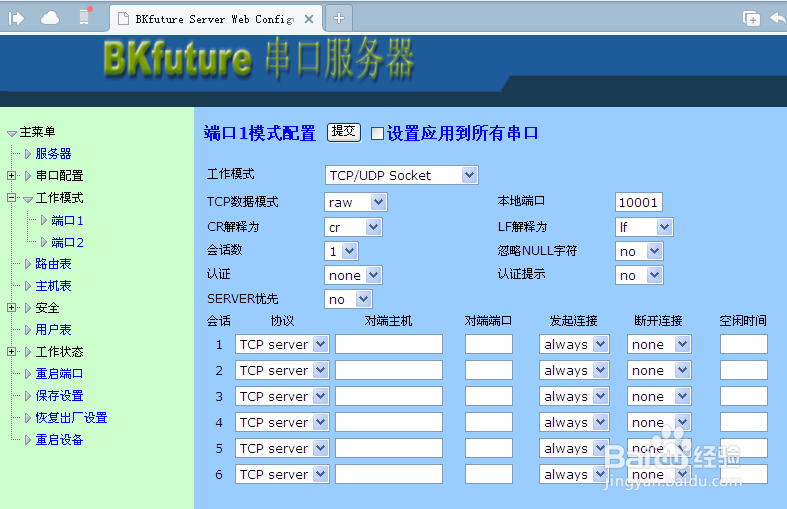Open session 1 protocol dropdown
Viewport: 787px width, 509px height.
click(x=282, y=344)
